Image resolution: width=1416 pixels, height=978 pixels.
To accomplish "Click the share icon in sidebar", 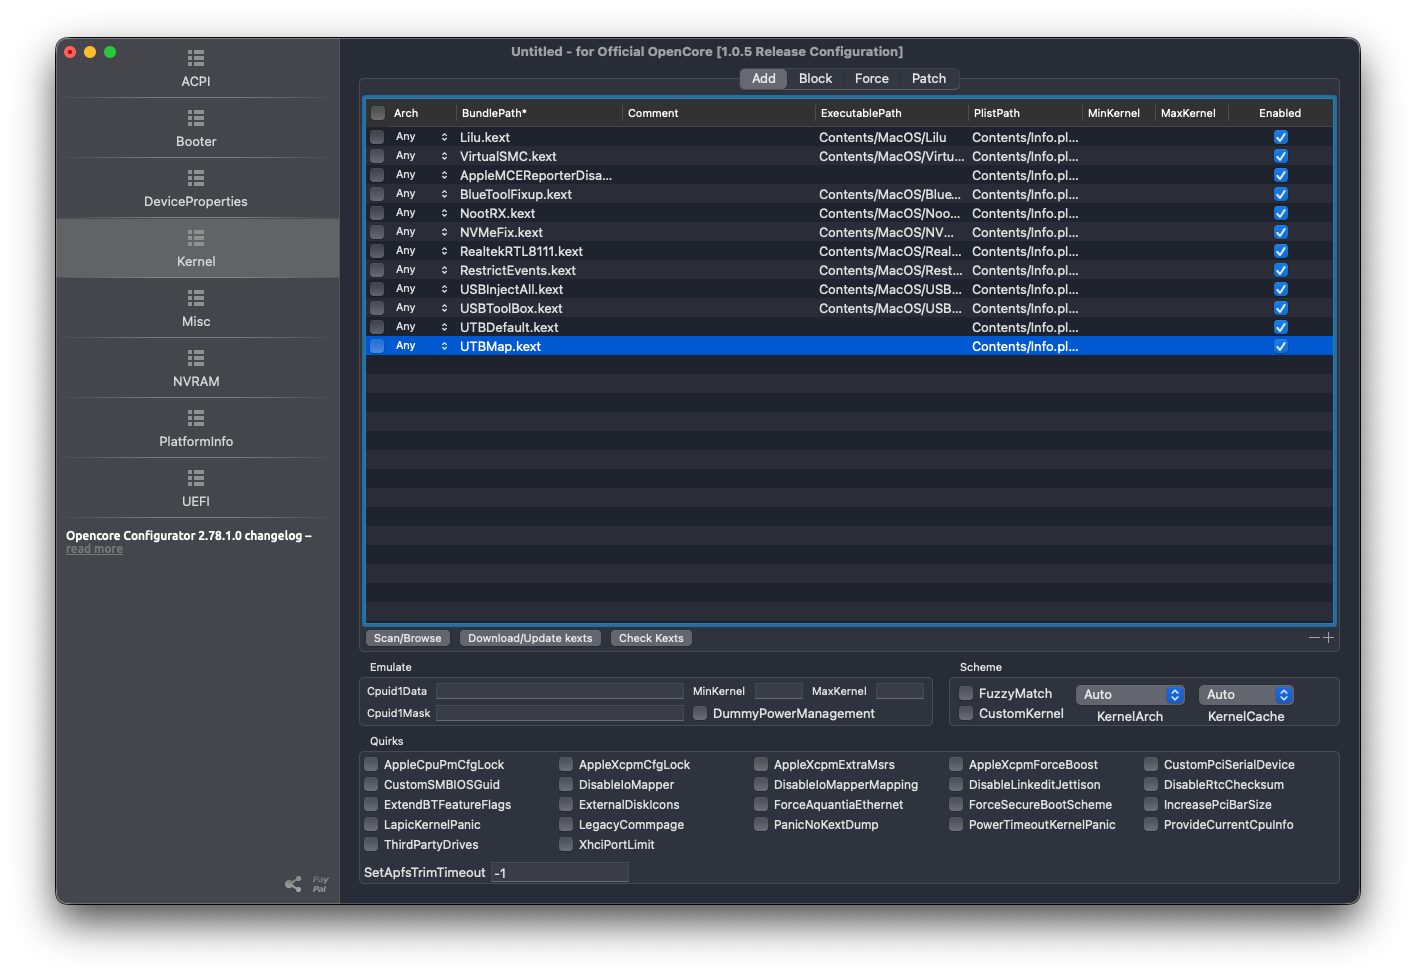I will (293, 884).
